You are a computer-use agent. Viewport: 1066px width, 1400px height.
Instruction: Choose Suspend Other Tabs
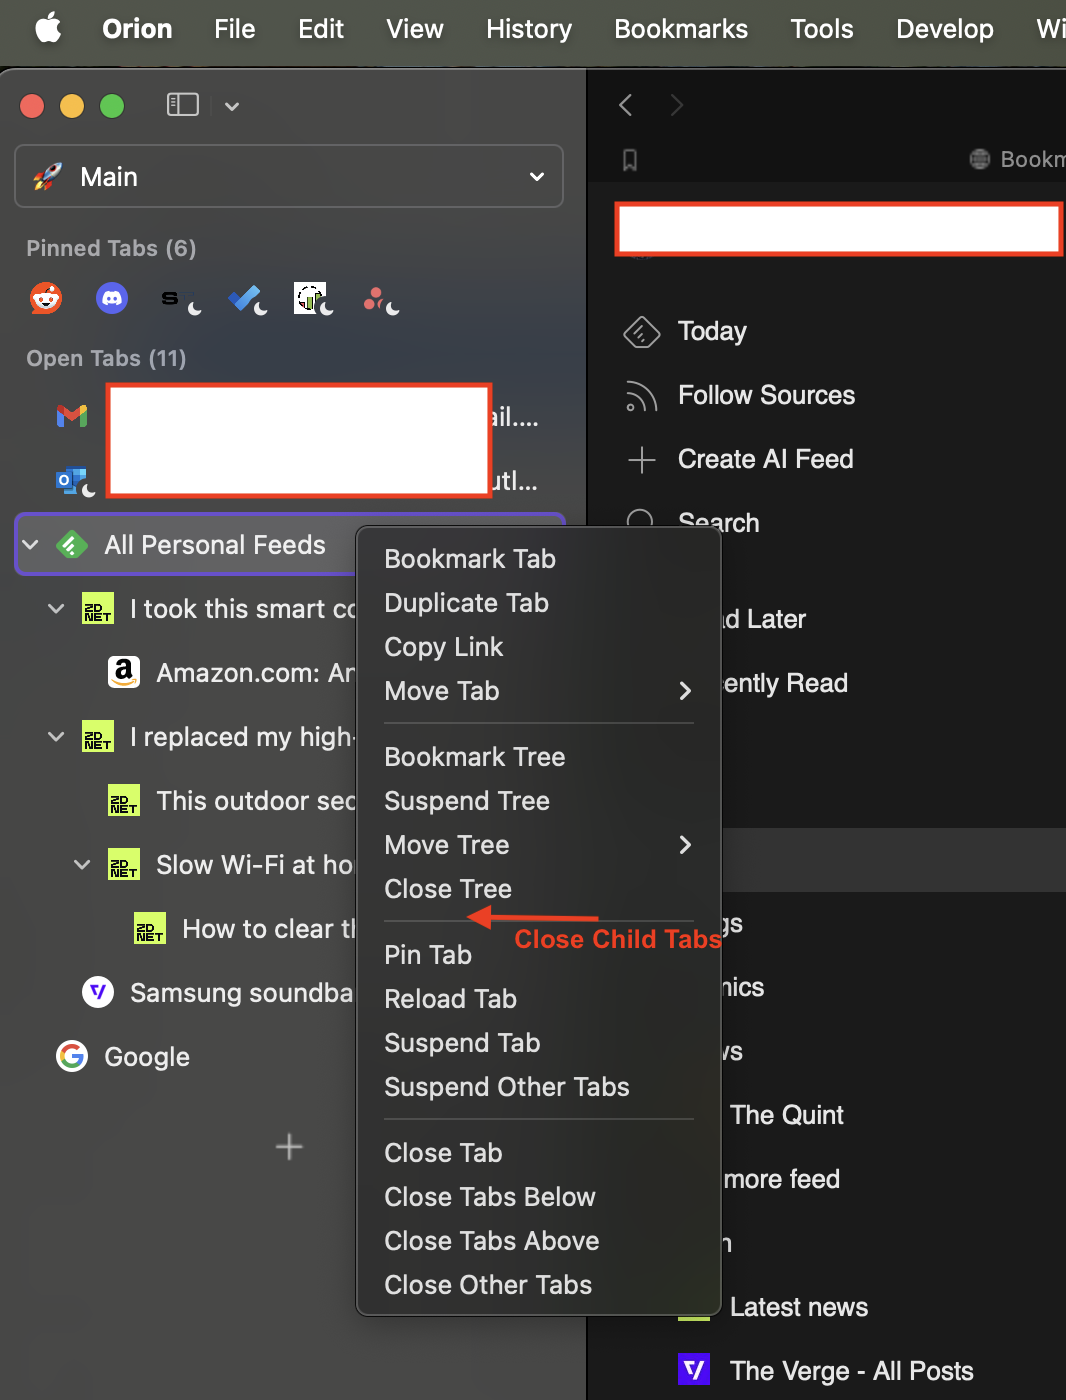[x=507, y=1087]
